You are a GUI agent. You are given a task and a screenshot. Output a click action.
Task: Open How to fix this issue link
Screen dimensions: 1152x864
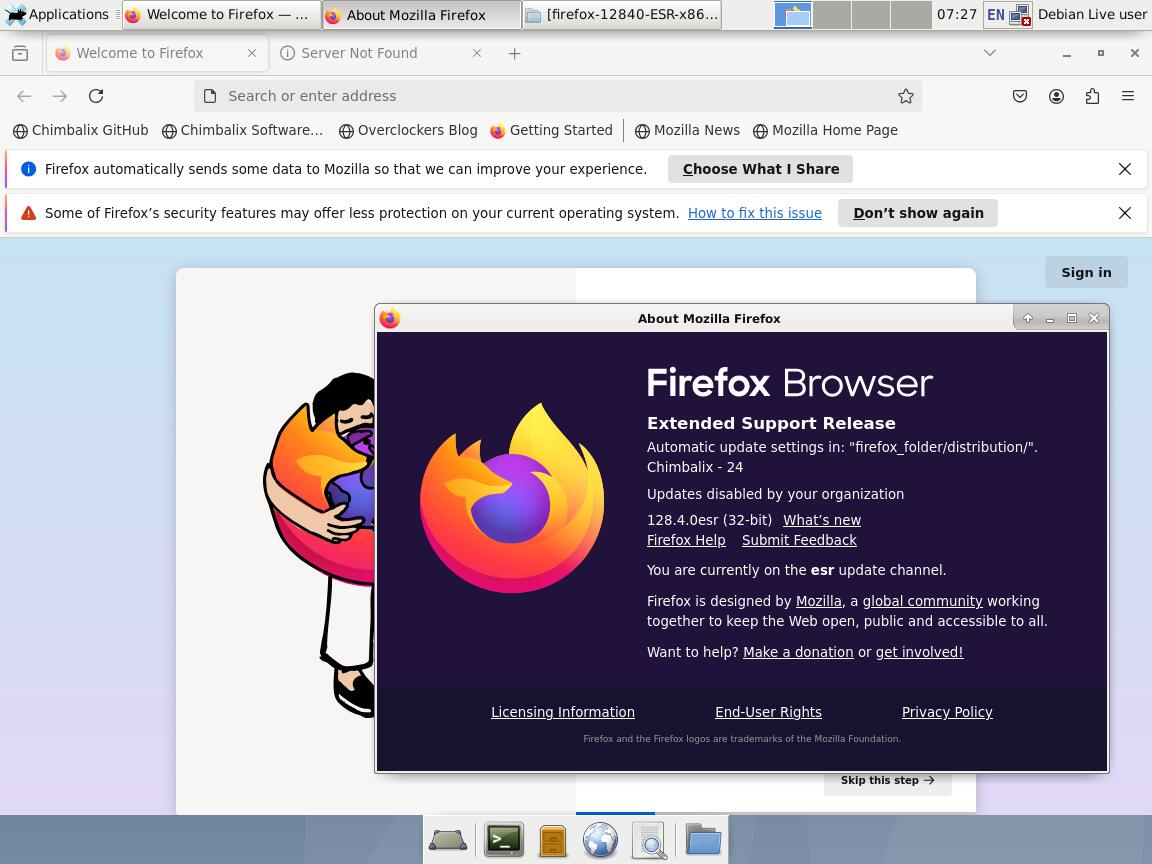click(x=755, y=213)
